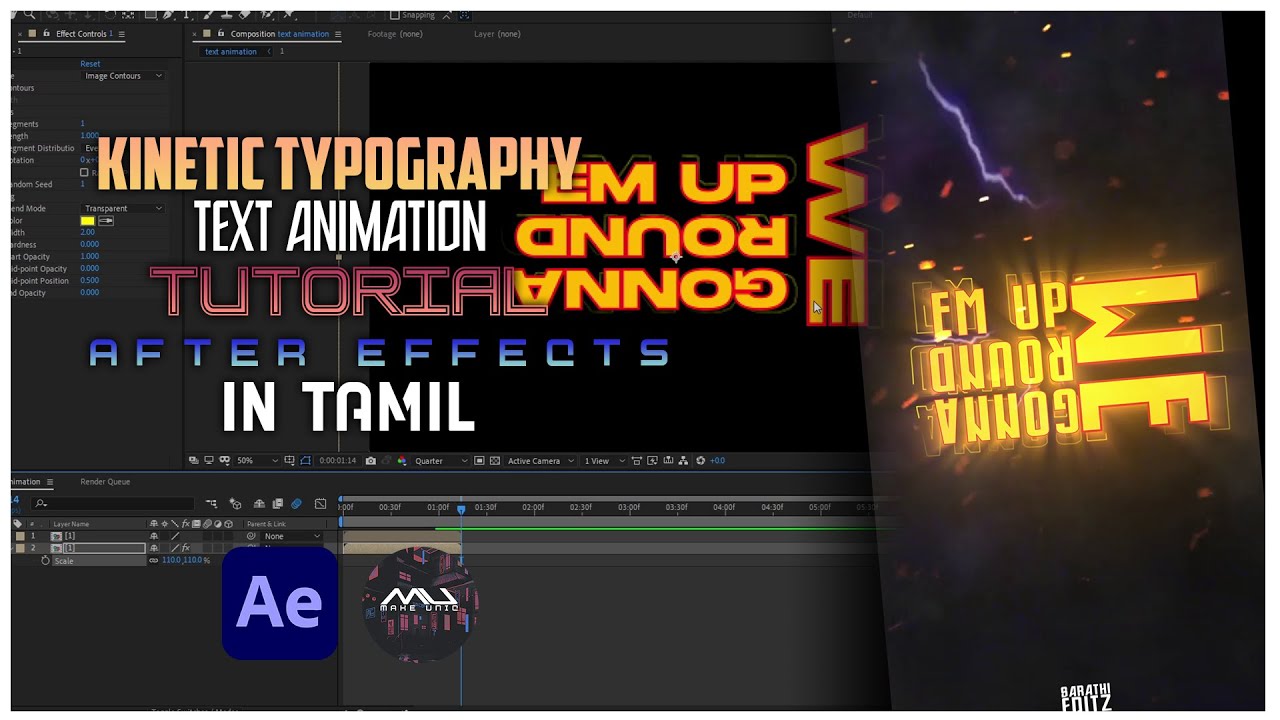The height and width of the screenshot is (720, 1280).
Task: Select layer 2 name field [1]
Action: click(105, 548)
